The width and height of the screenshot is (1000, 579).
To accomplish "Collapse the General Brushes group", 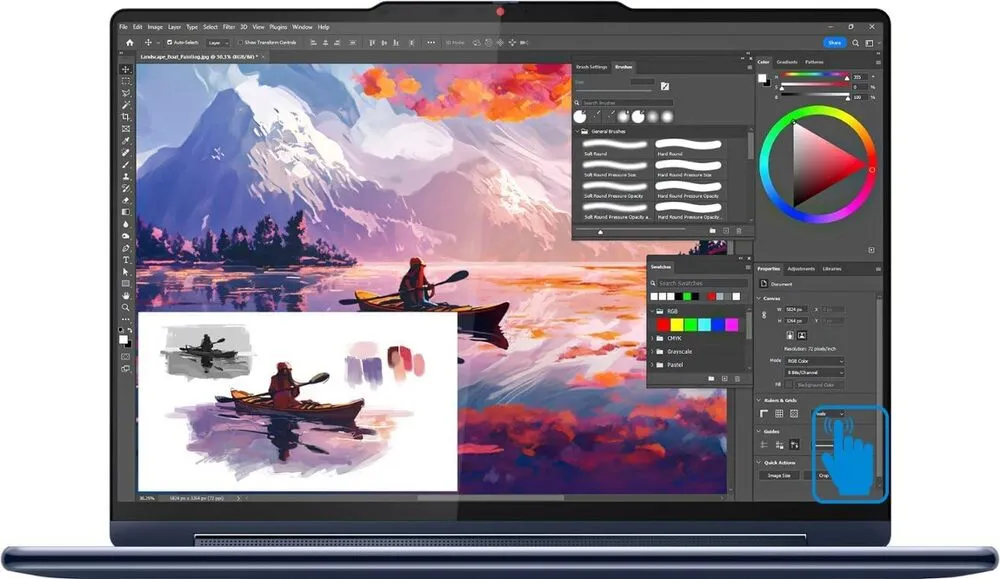I will point(578,131).
